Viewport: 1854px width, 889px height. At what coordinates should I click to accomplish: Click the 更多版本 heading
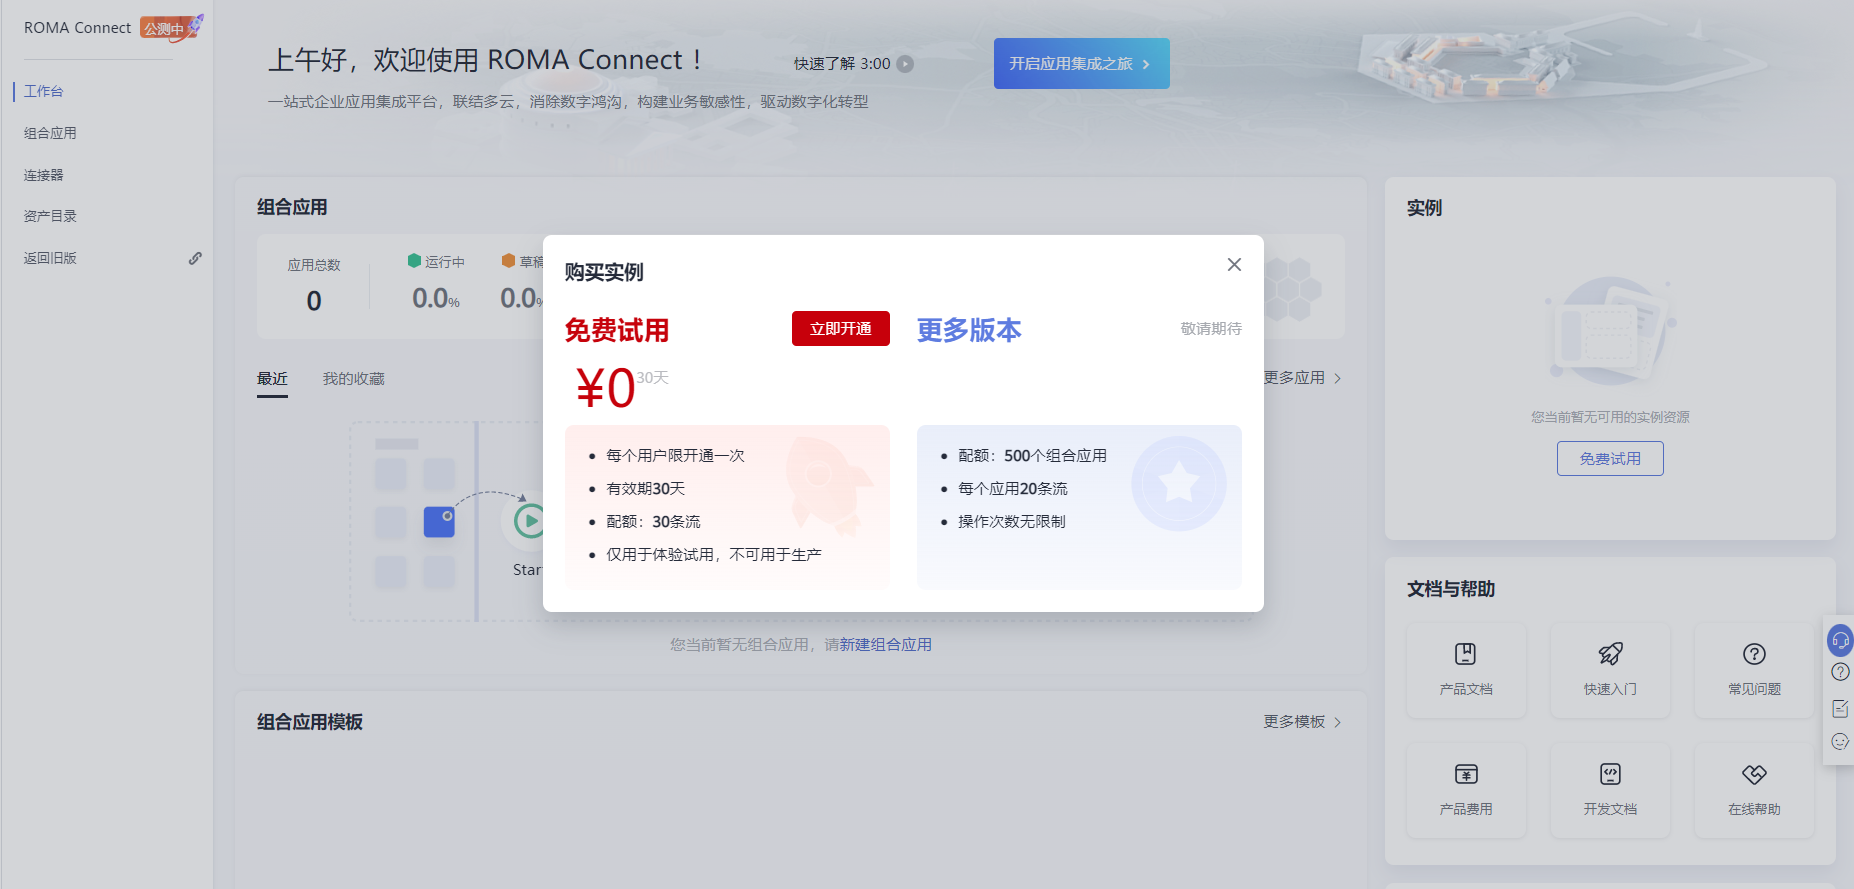click(x=969, y=330)
